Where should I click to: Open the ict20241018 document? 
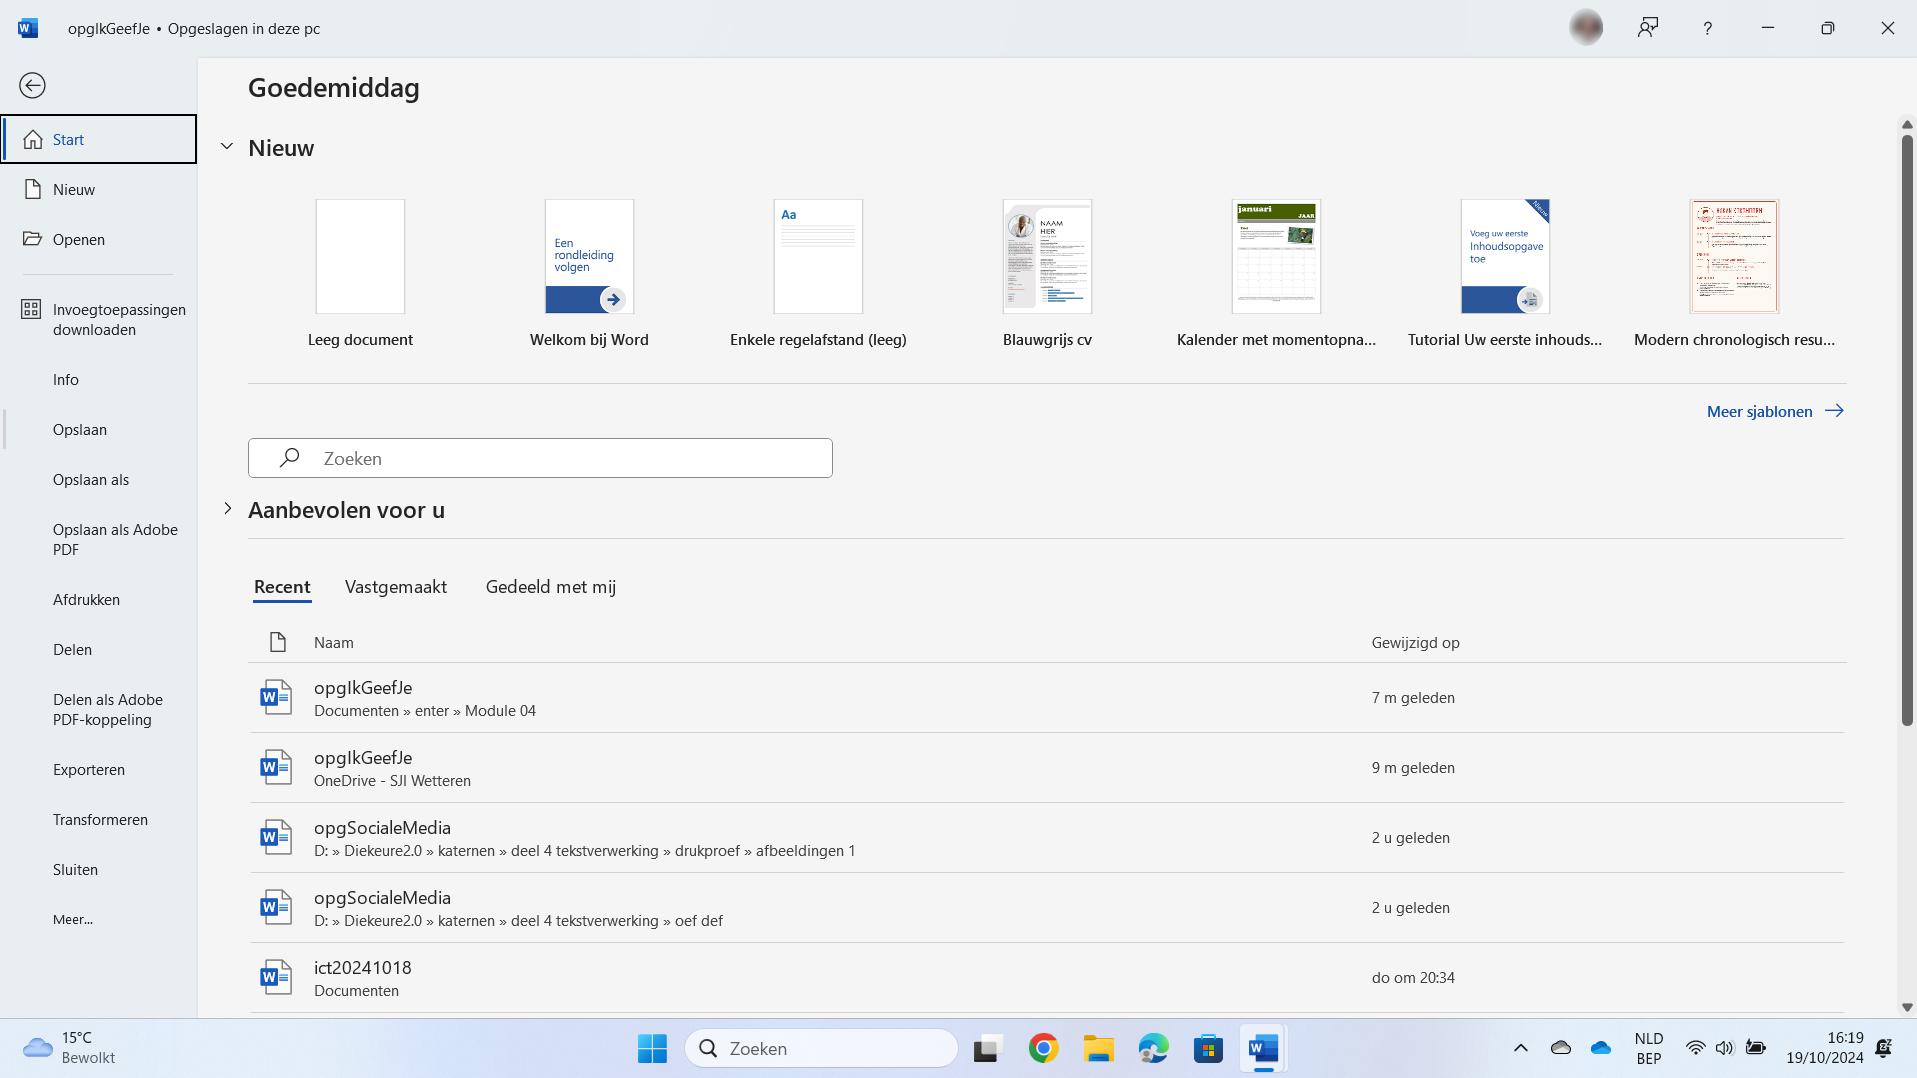(x=1047, y=978)
